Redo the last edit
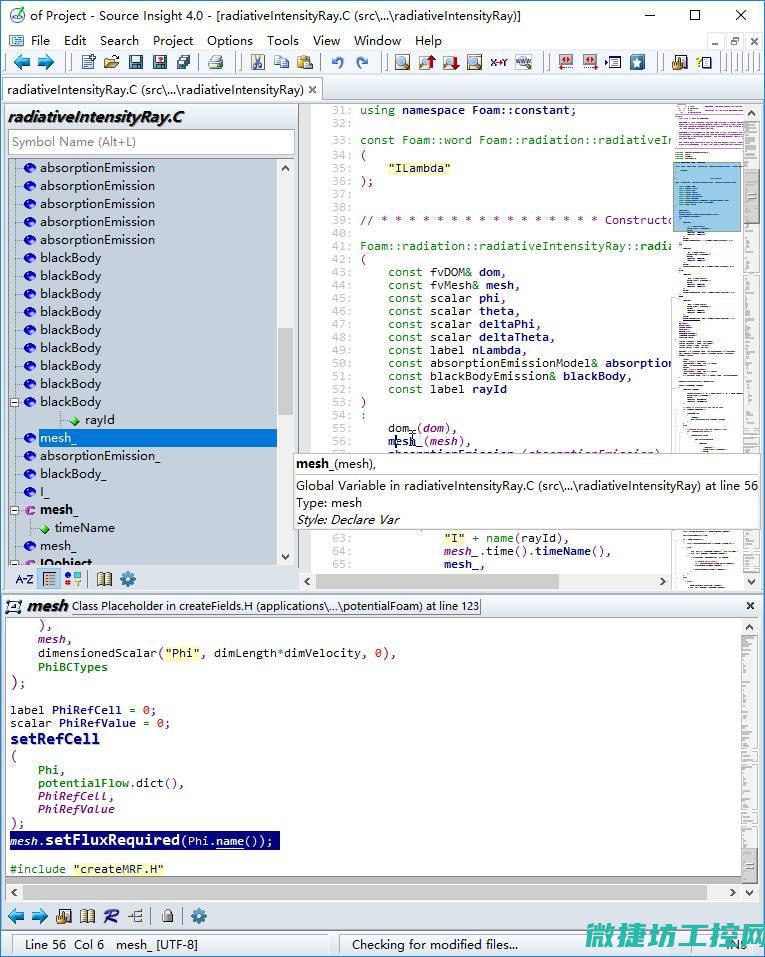This screenshot has height=957, width=765. click(362, 62)
